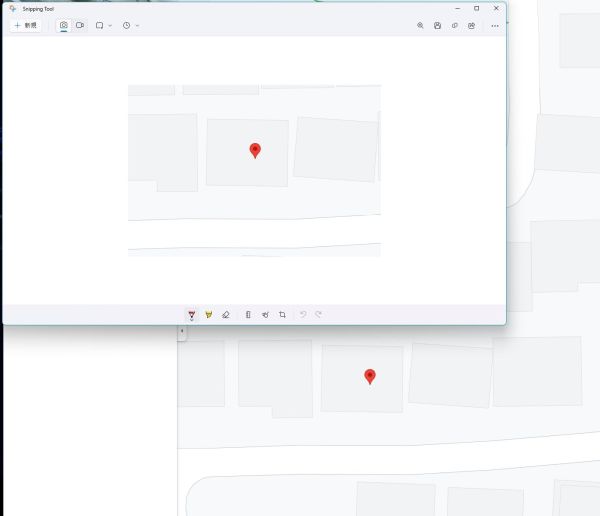Open the snipping shape mode dropdown
This screenshot has width=600, height=516.
tap(103, 25)
